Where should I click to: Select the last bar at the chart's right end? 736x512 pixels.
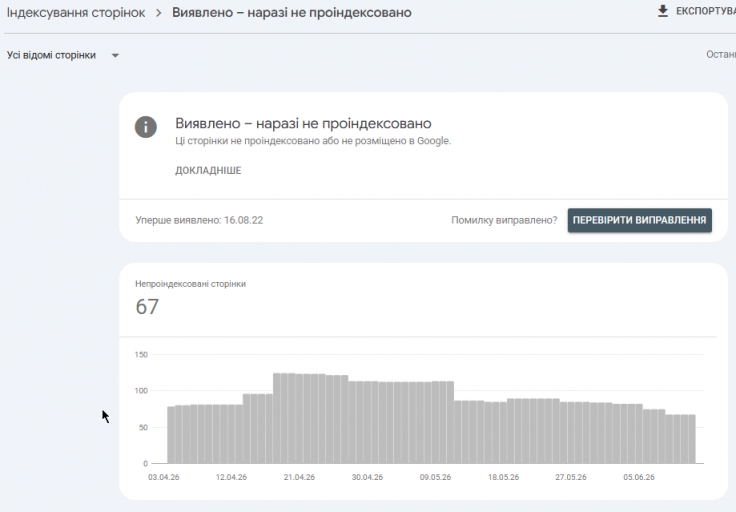(x=692, y=439)
